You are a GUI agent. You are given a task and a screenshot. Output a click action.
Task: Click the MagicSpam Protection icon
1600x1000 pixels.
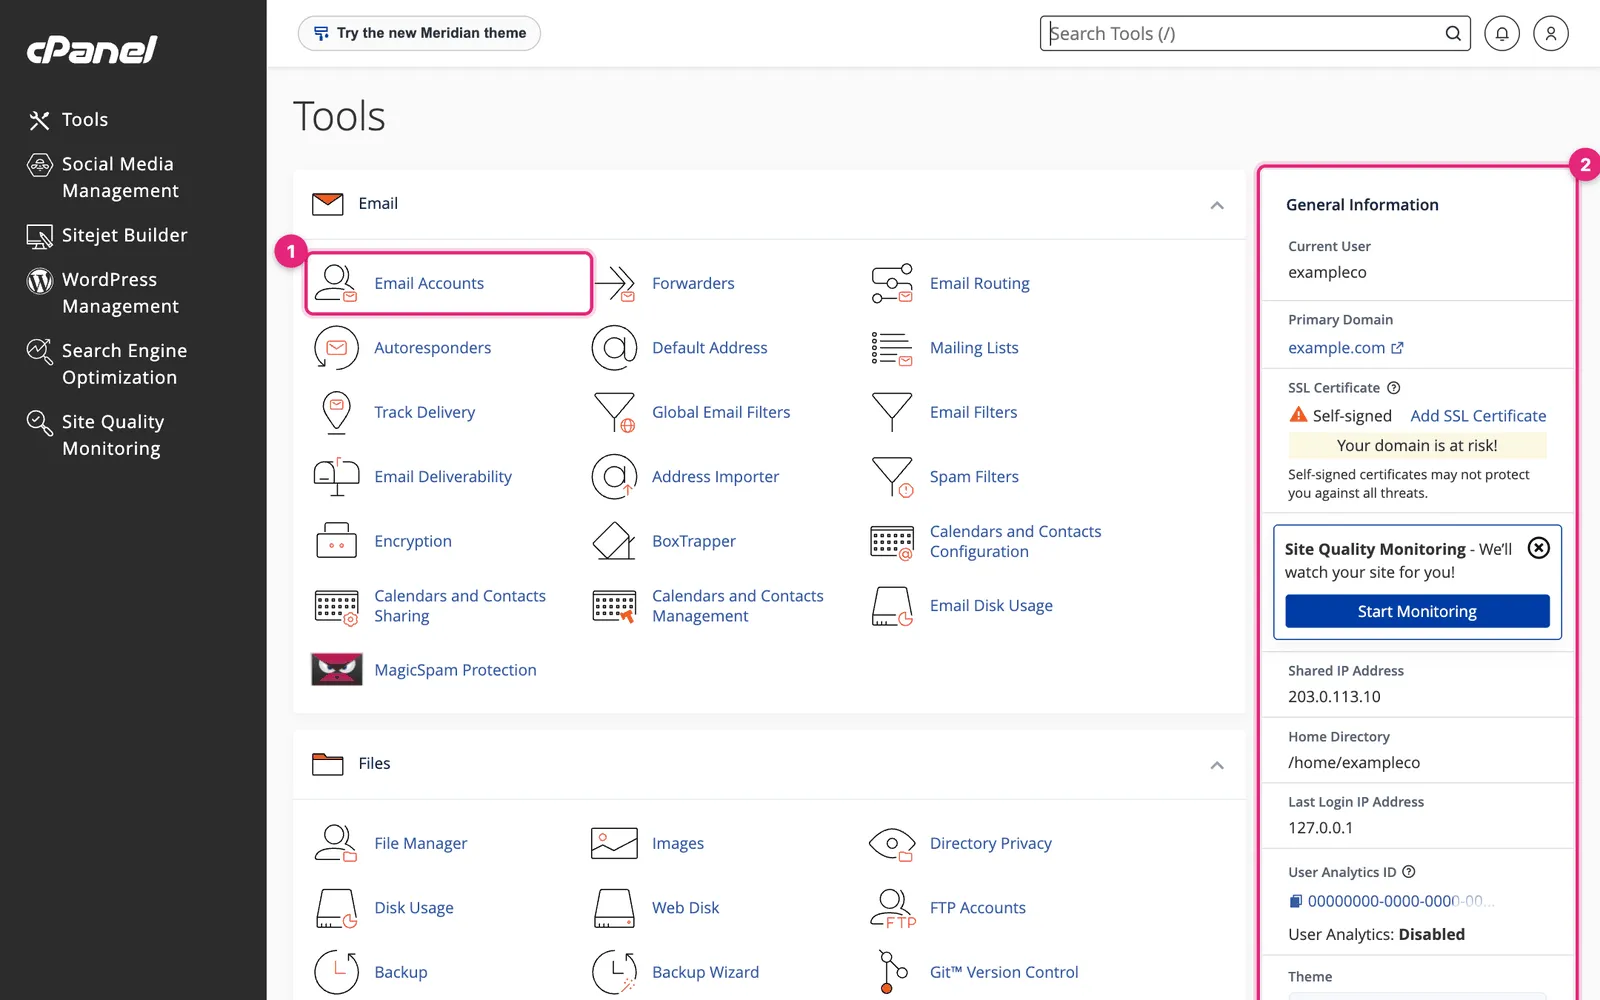[x=337, y=669]
